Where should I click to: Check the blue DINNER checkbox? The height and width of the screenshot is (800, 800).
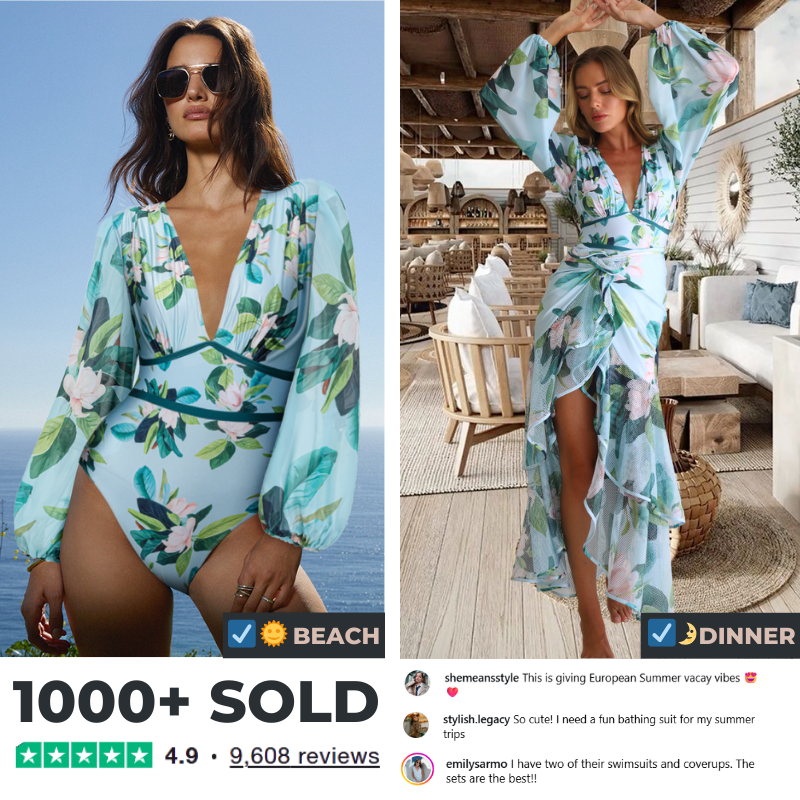click(x=661, y=633)
